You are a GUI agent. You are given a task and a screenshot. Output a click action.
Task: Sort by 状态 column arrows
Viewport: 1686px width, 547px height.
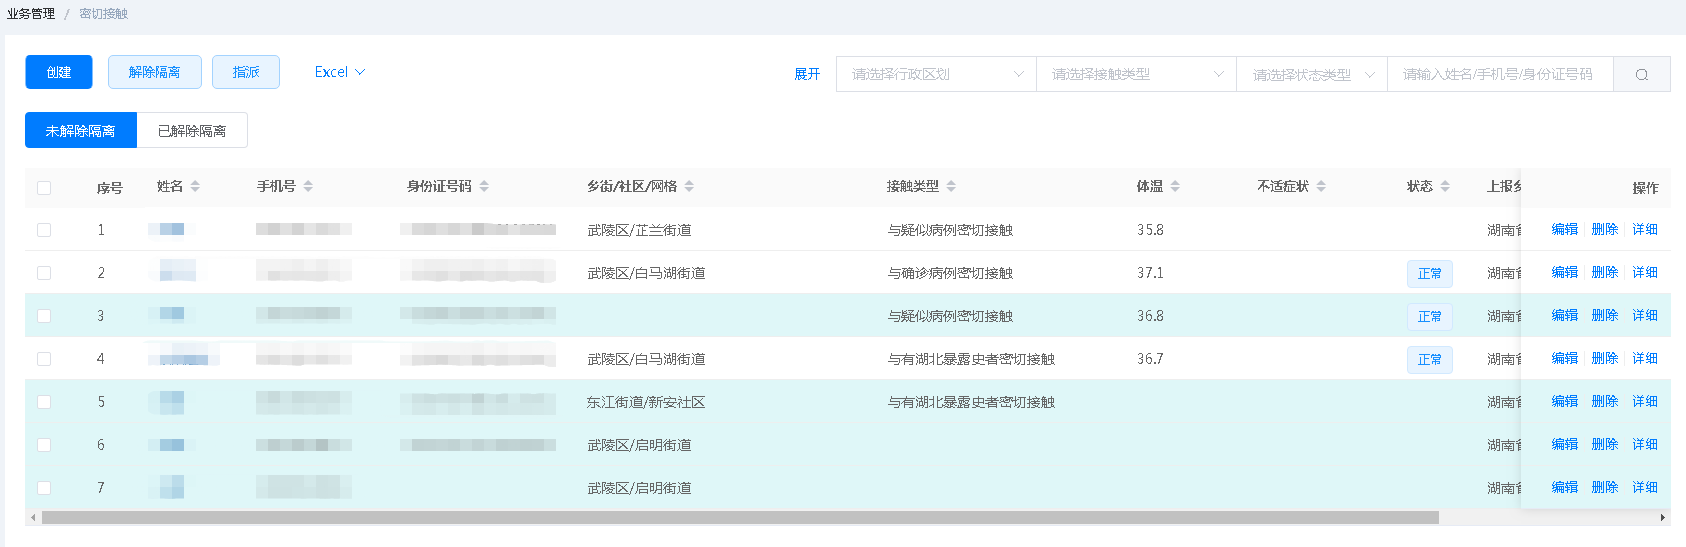click(1445, 186)
